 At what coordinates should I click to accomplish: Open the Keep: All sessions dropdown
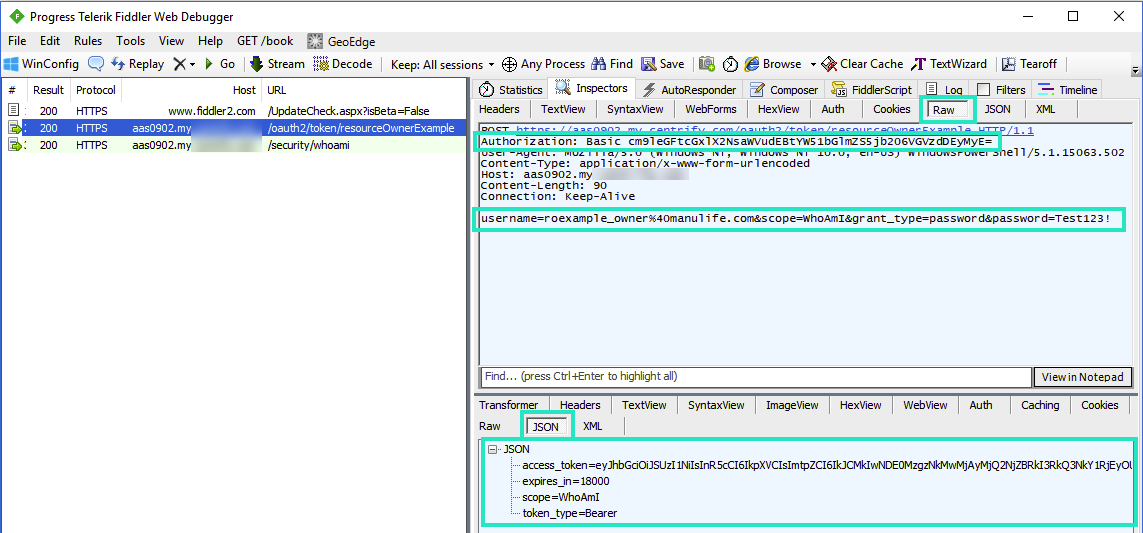442,64
